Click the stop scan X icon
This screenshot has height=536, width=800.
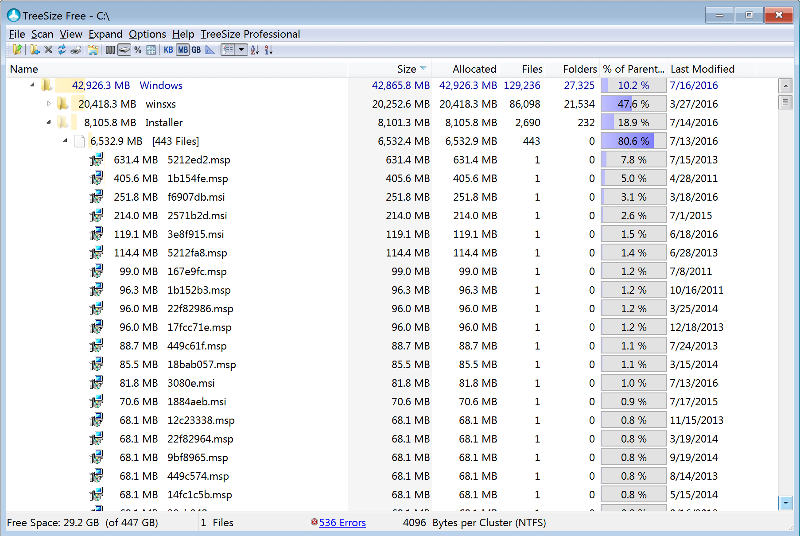pyautogui.click(x=48, y=49)
